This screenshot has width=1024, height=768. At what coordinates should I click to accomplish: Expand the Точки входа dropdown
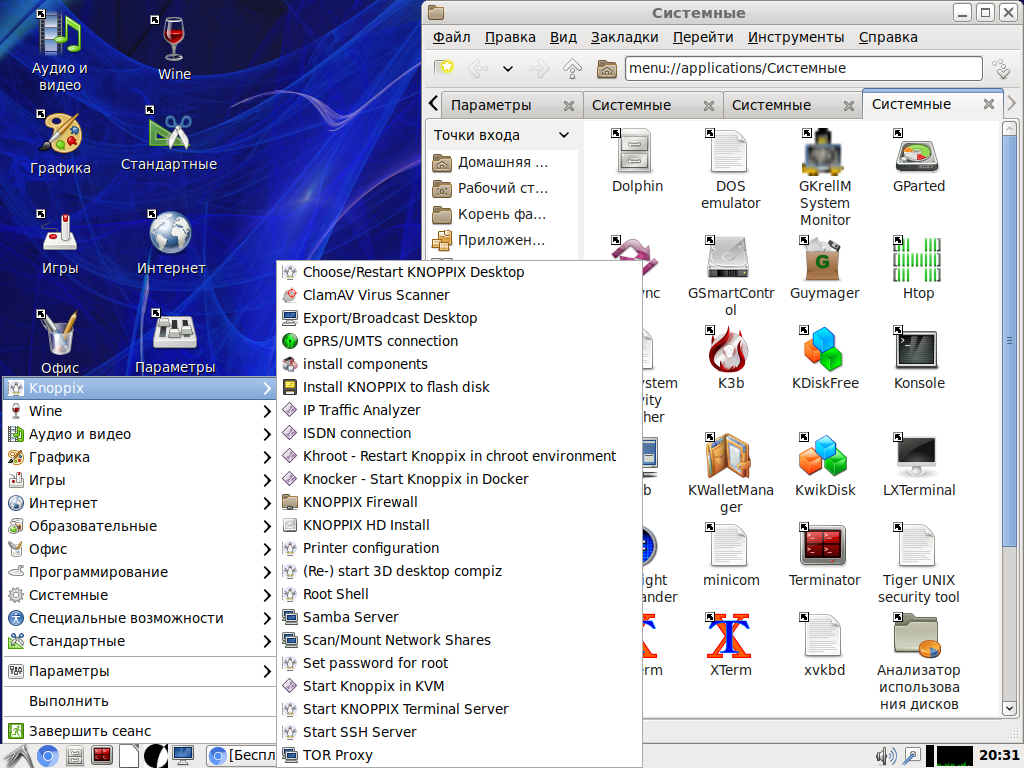[564, 135]
